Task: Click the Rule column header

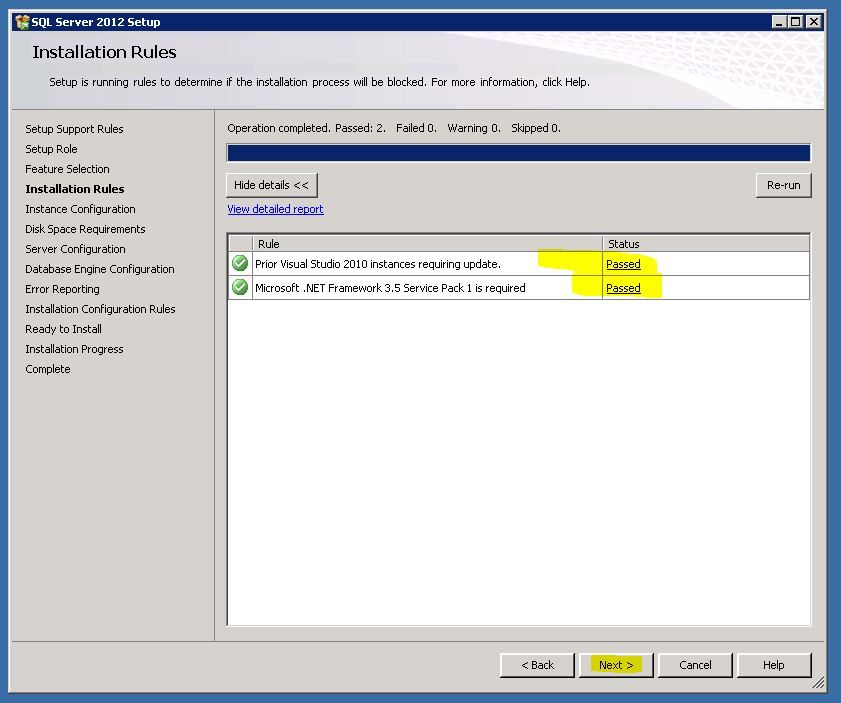Action: tap(427, 243)
